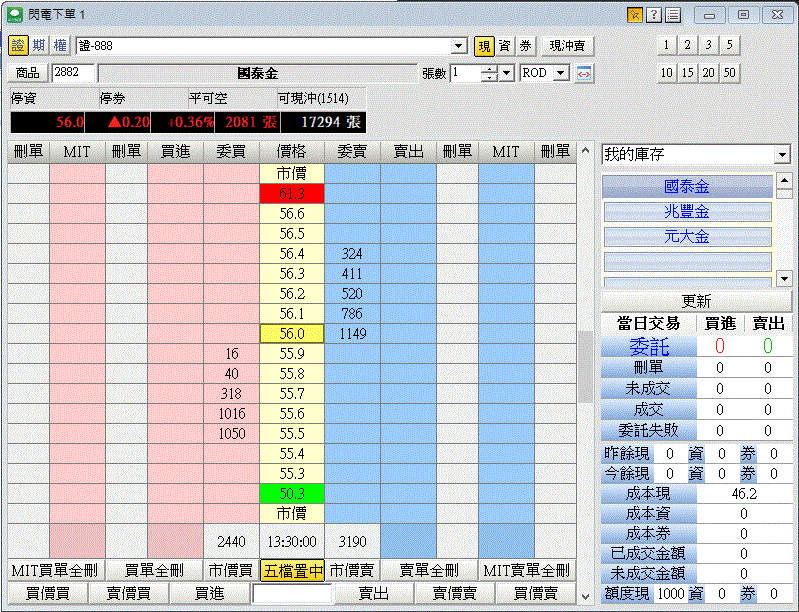799x612 pixels.
Task: Open the account 證-888 dropdown
Action: [459, 46]
